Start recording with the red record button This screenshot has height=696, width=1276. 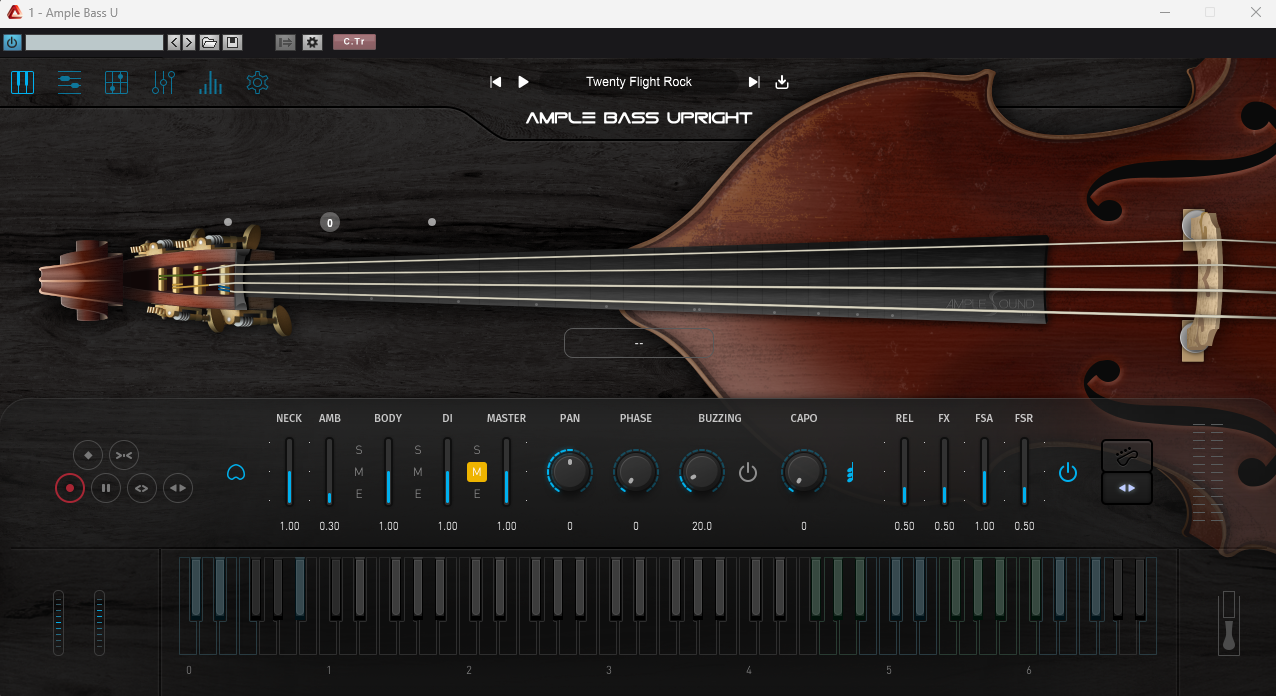click(70, 489)
